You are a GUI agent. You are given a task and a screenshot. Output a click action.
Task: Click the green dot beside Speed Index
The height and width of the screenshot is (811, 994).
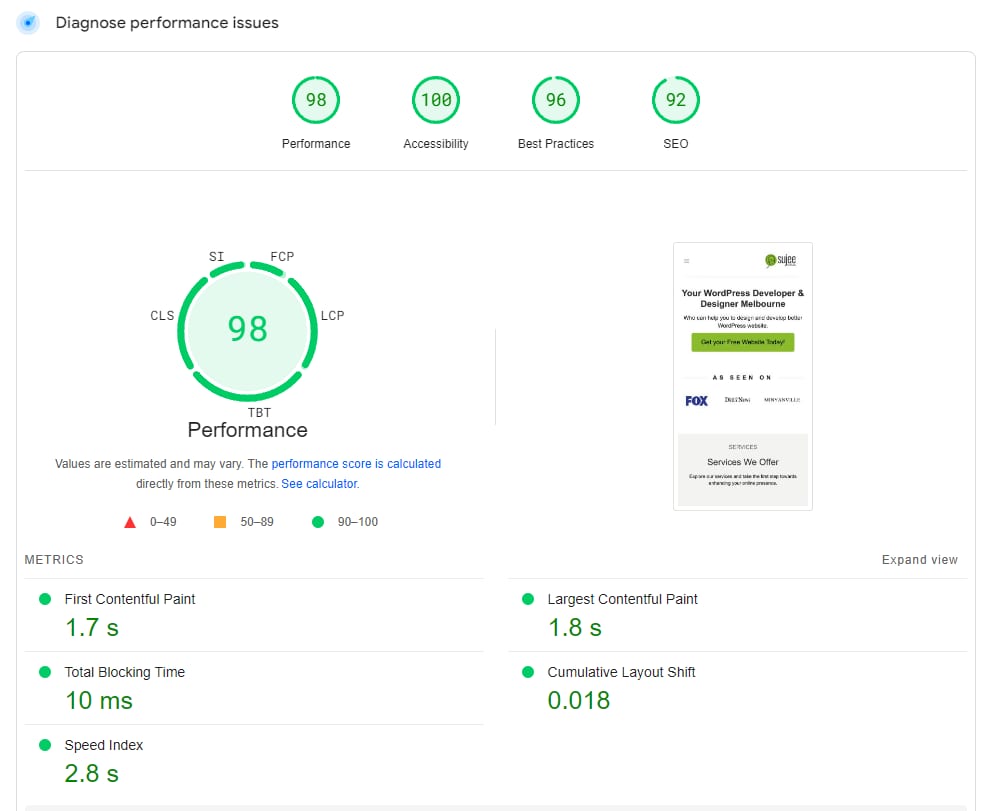(x=45, y=744)
